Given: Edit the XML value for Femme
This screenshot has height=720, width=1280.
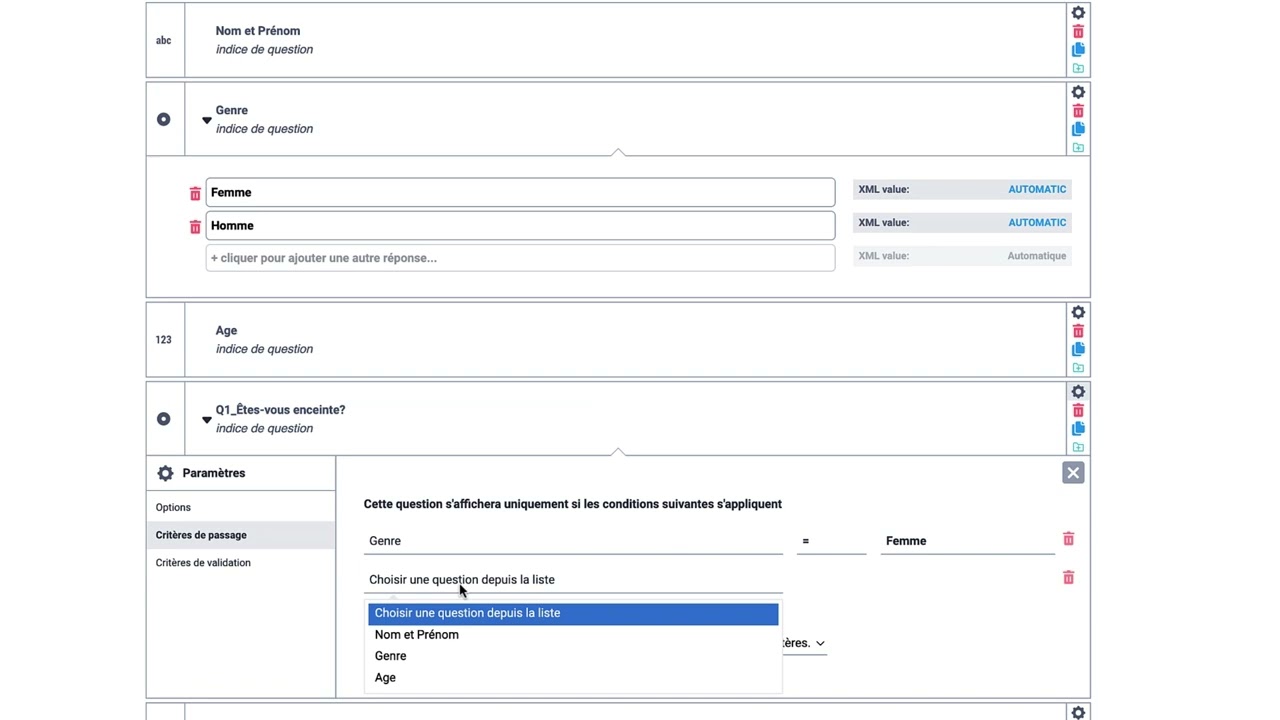Looking at the screenshot, I should pyautogui.click(x=962, y=189).
